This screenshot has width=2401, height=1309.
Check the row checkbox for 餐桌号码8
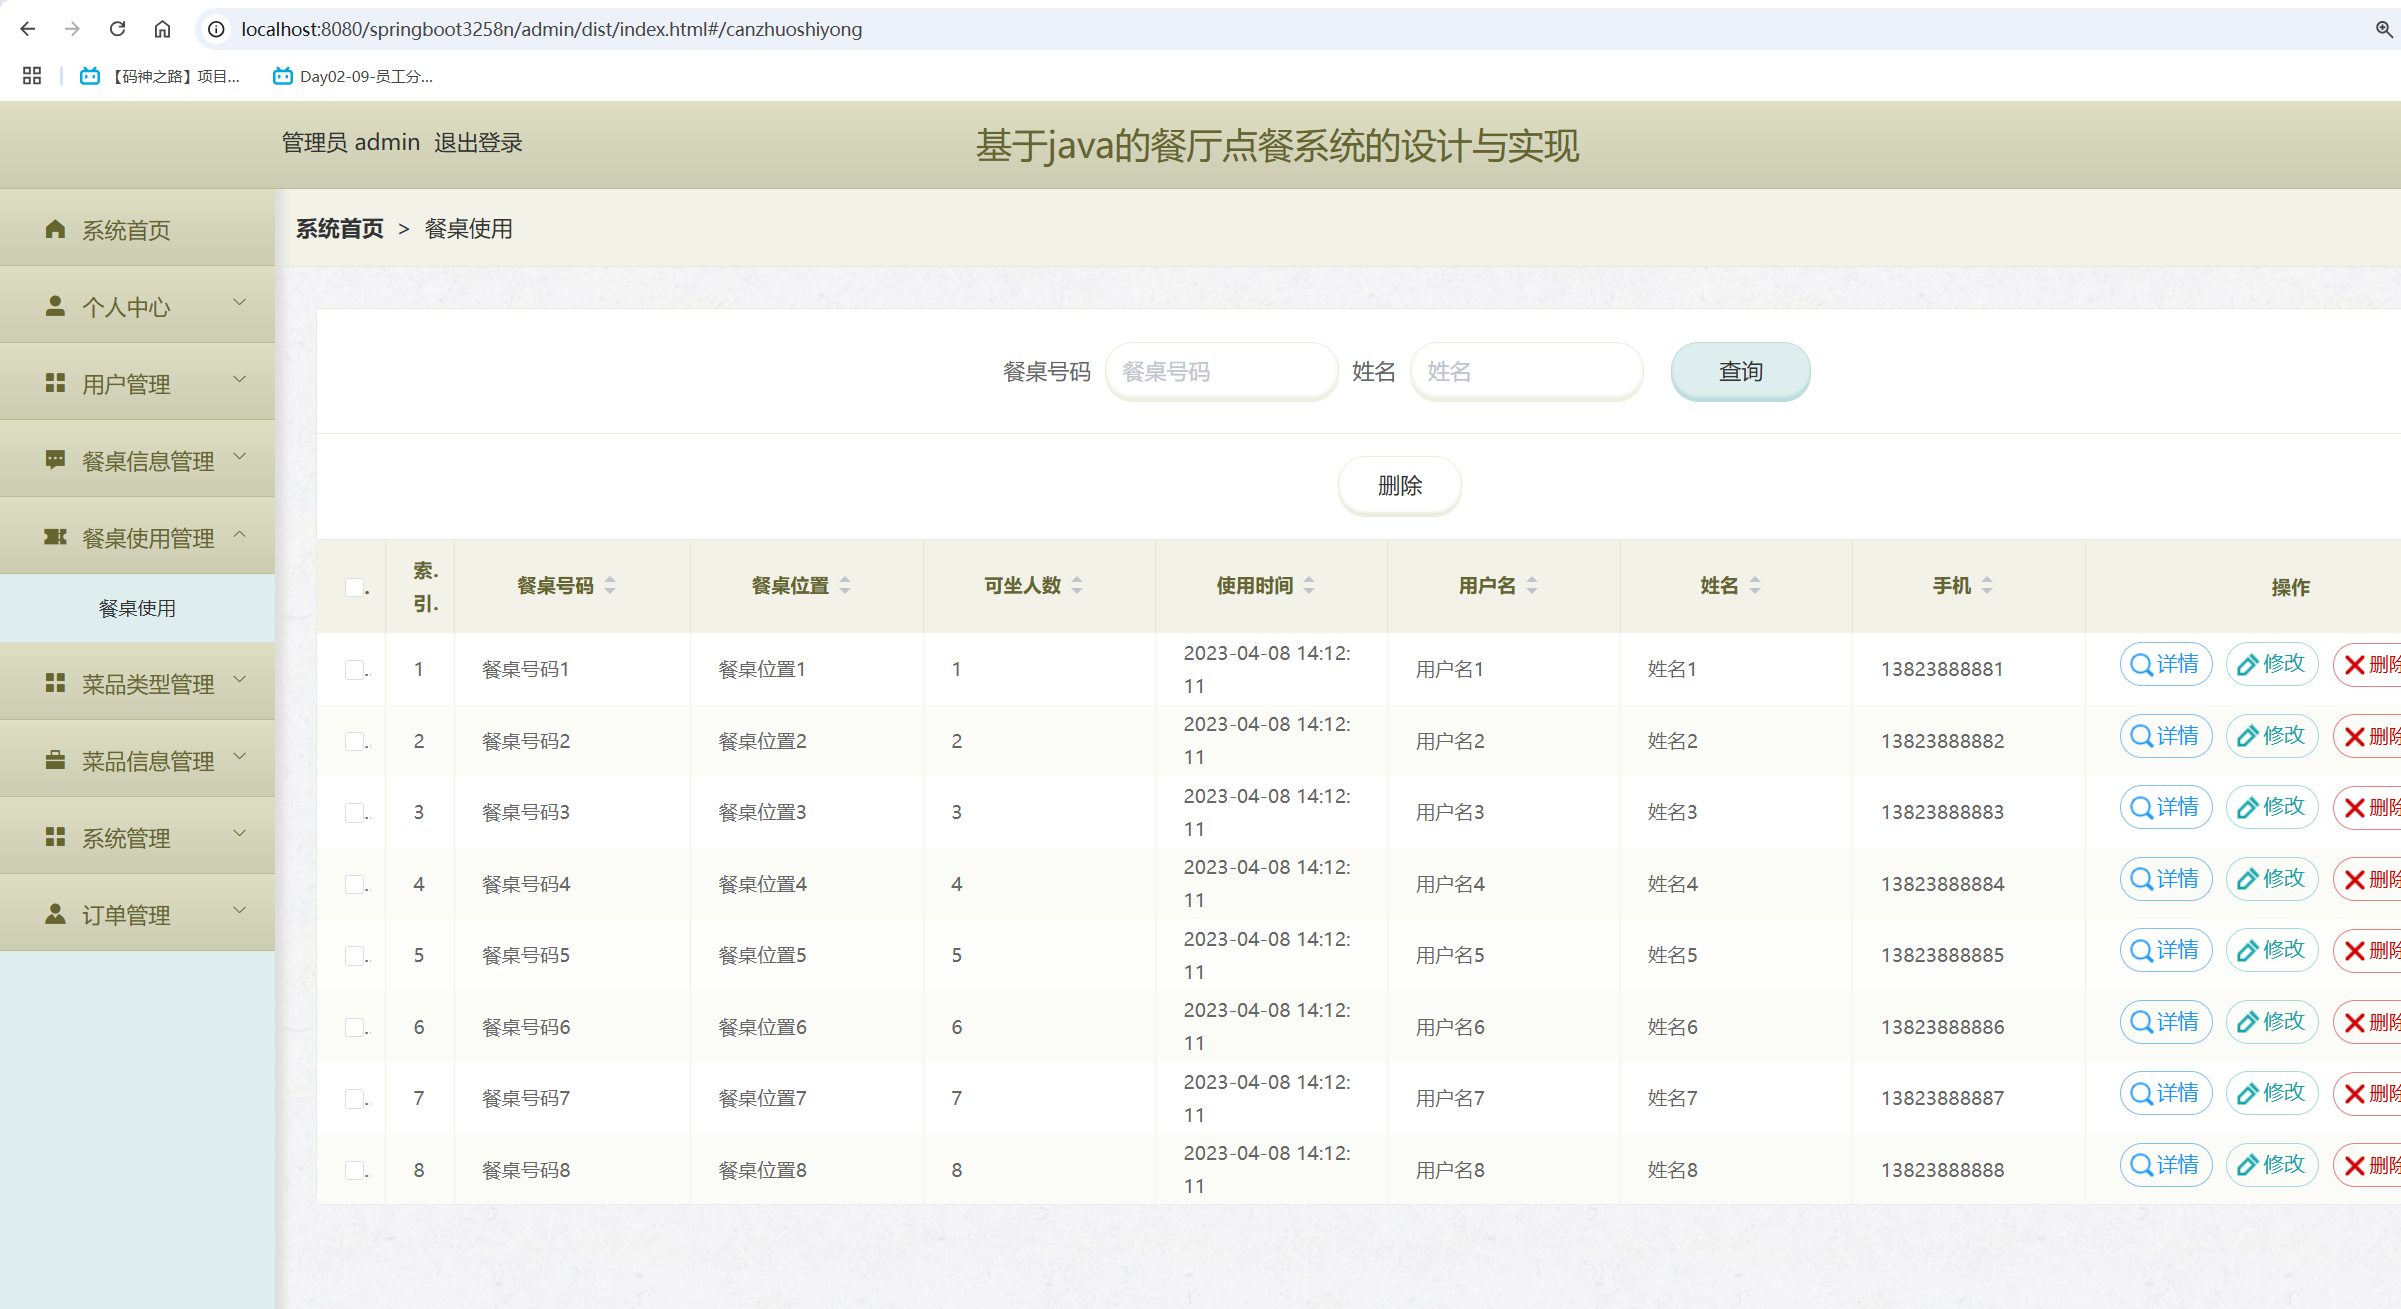pyautogui.click(x=355, y=1170)
